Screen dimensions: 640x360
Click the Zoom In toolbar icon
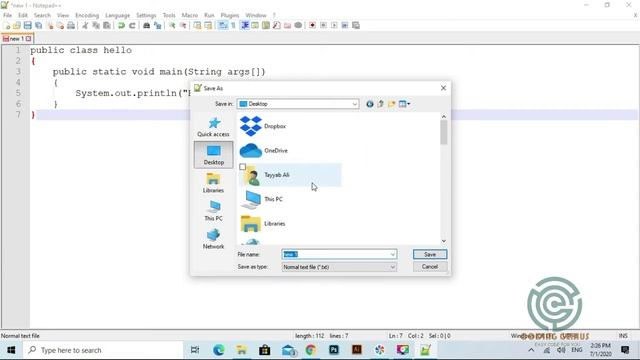click(x=172, y=25)
